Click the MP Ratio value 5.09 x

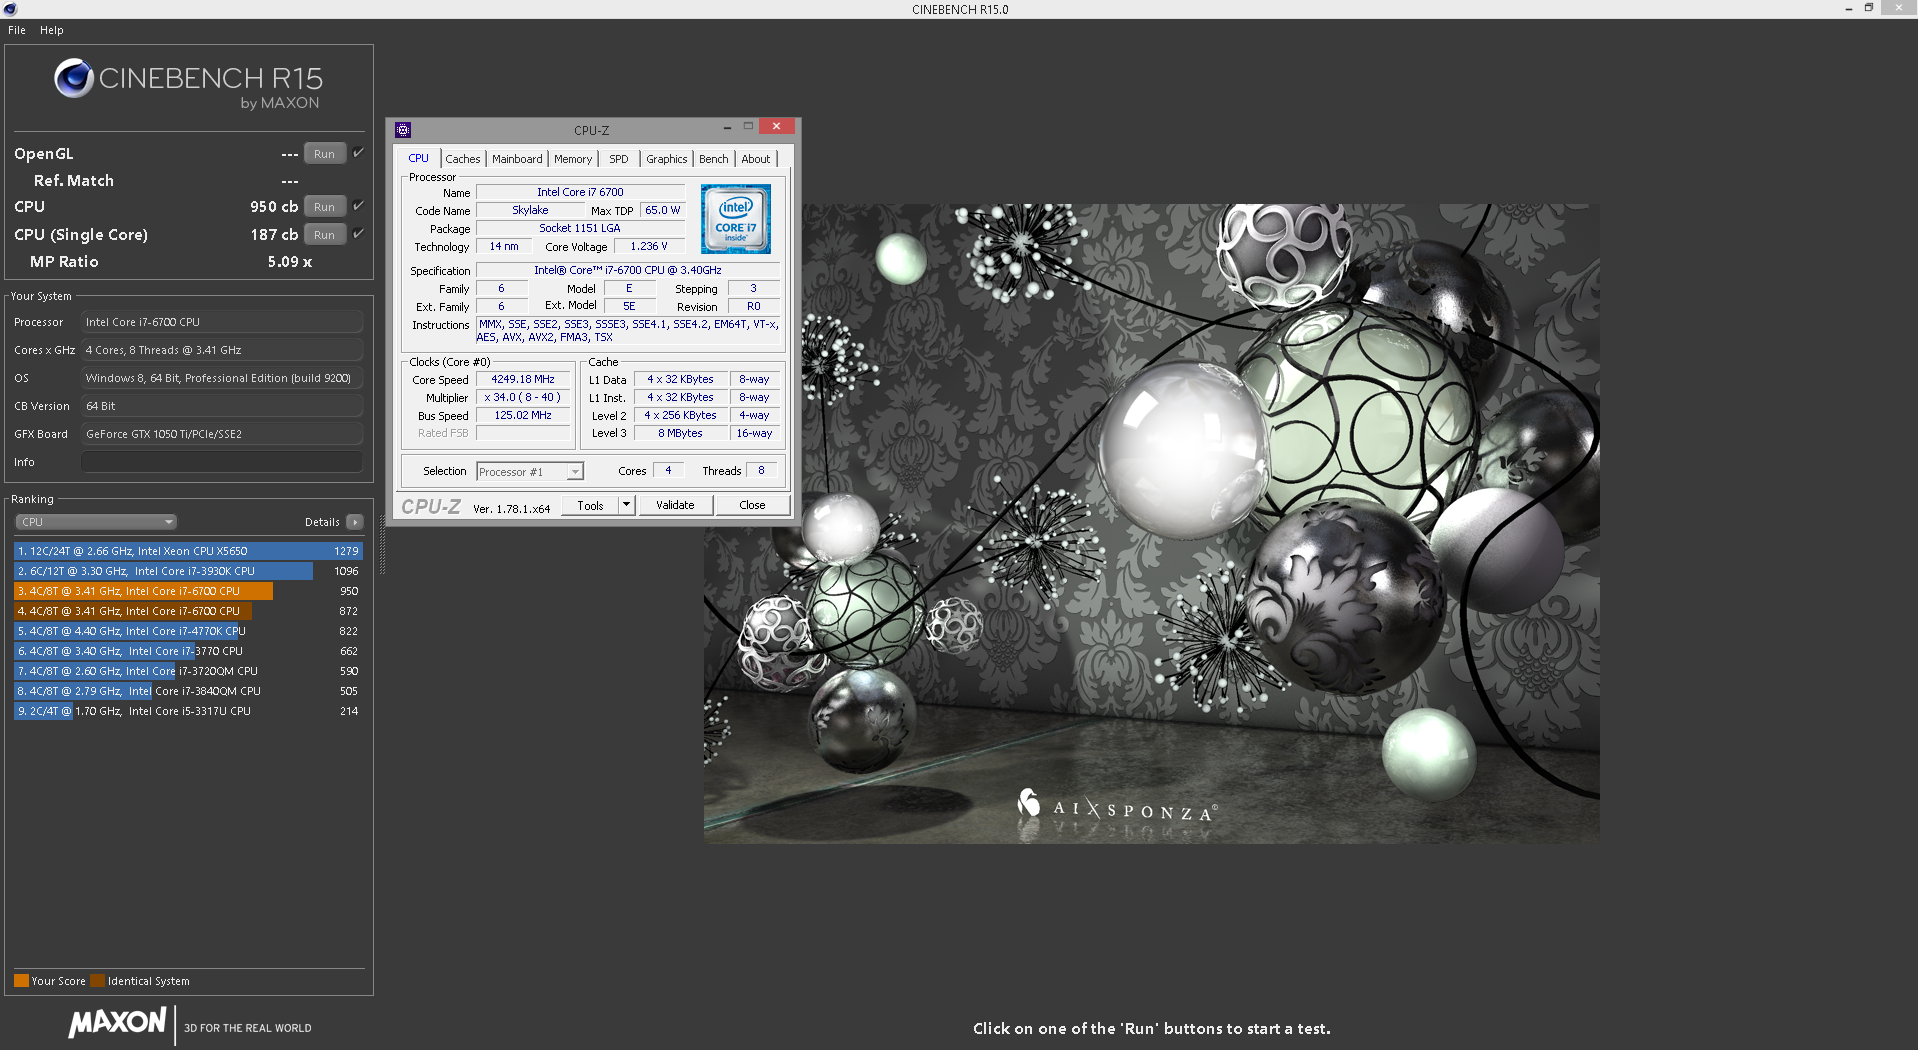[290, 262]
